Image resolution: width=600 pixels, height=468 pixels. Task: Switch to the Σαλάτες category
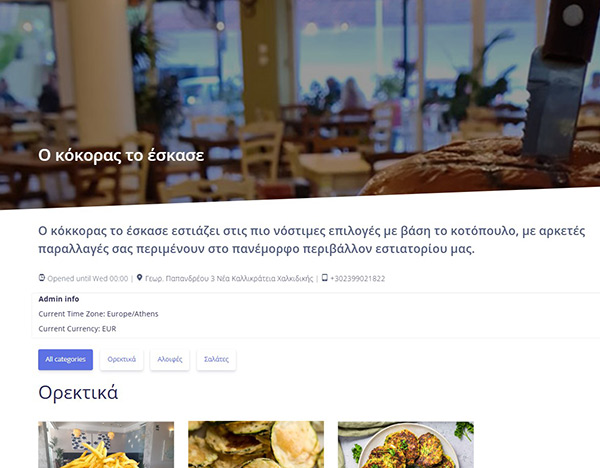click(217, 359)
